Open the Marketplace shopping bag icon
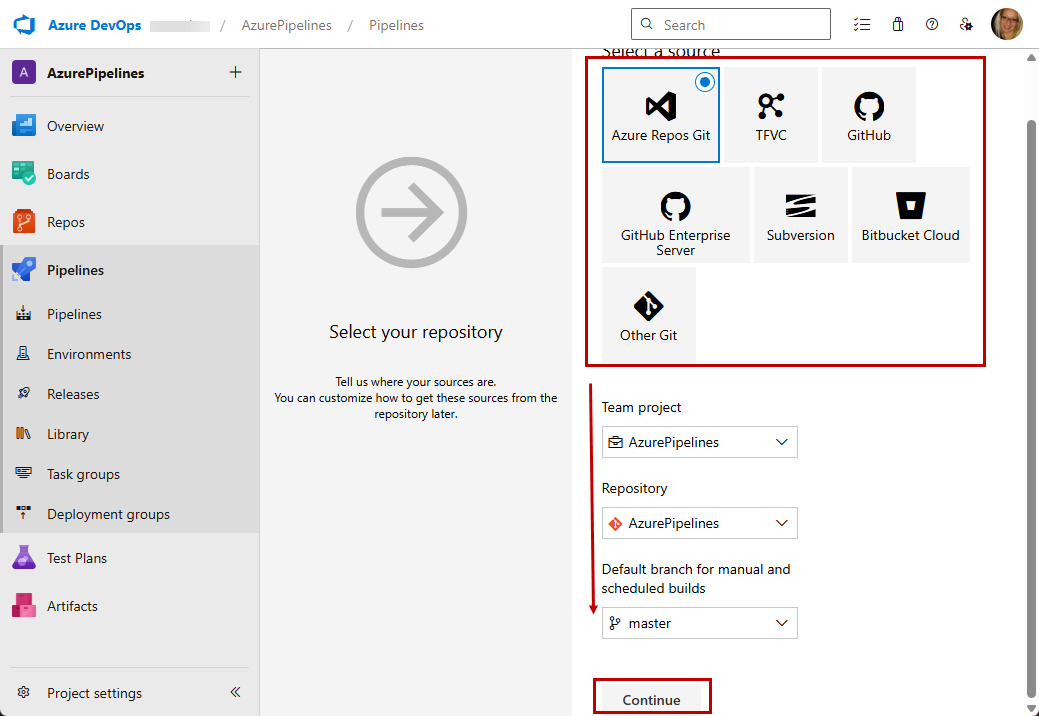Viewport: 1039px width, 716px height. click(x=898, y=25)
